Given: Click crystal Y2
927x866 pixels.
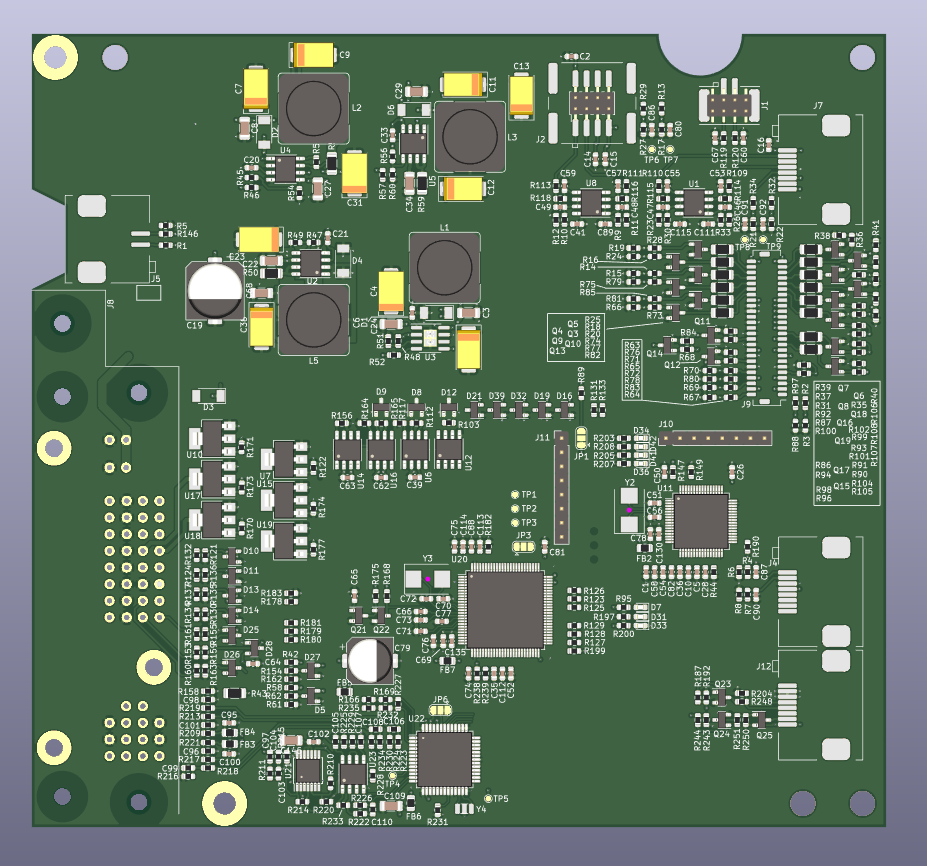Looking at the screenshot, I should tap(629, 510).
